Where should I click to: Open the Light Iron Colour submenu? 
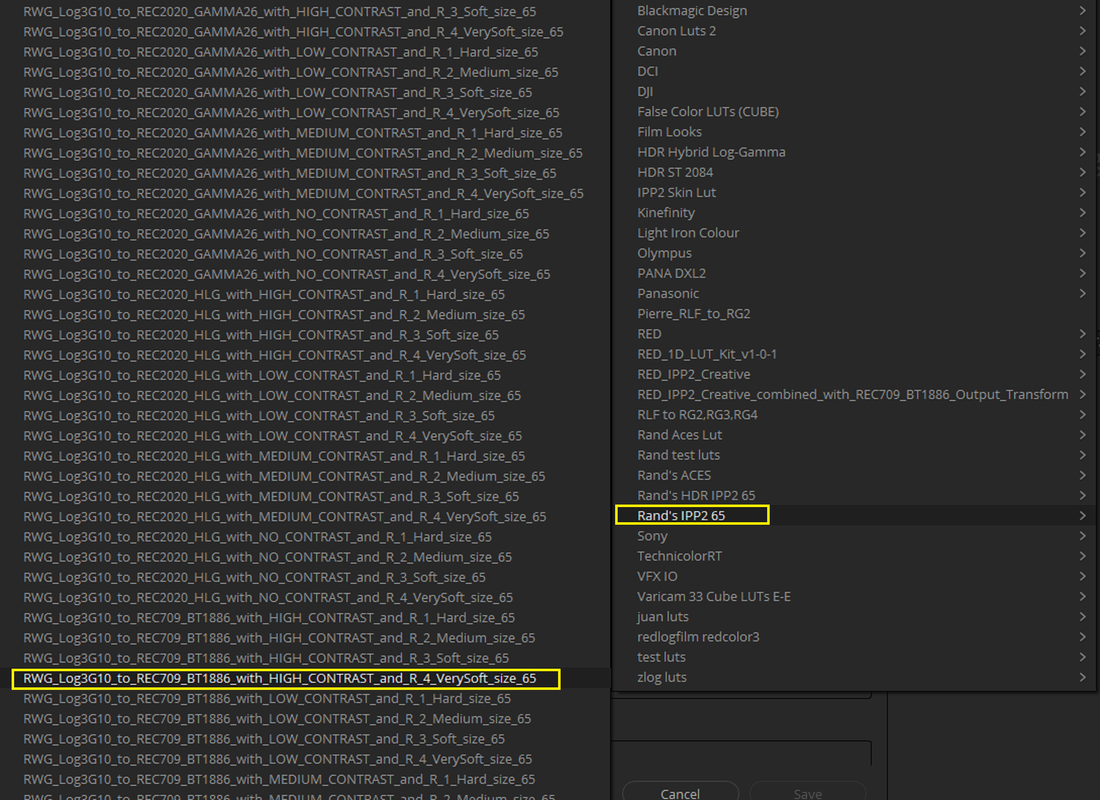tap(854, 233)
